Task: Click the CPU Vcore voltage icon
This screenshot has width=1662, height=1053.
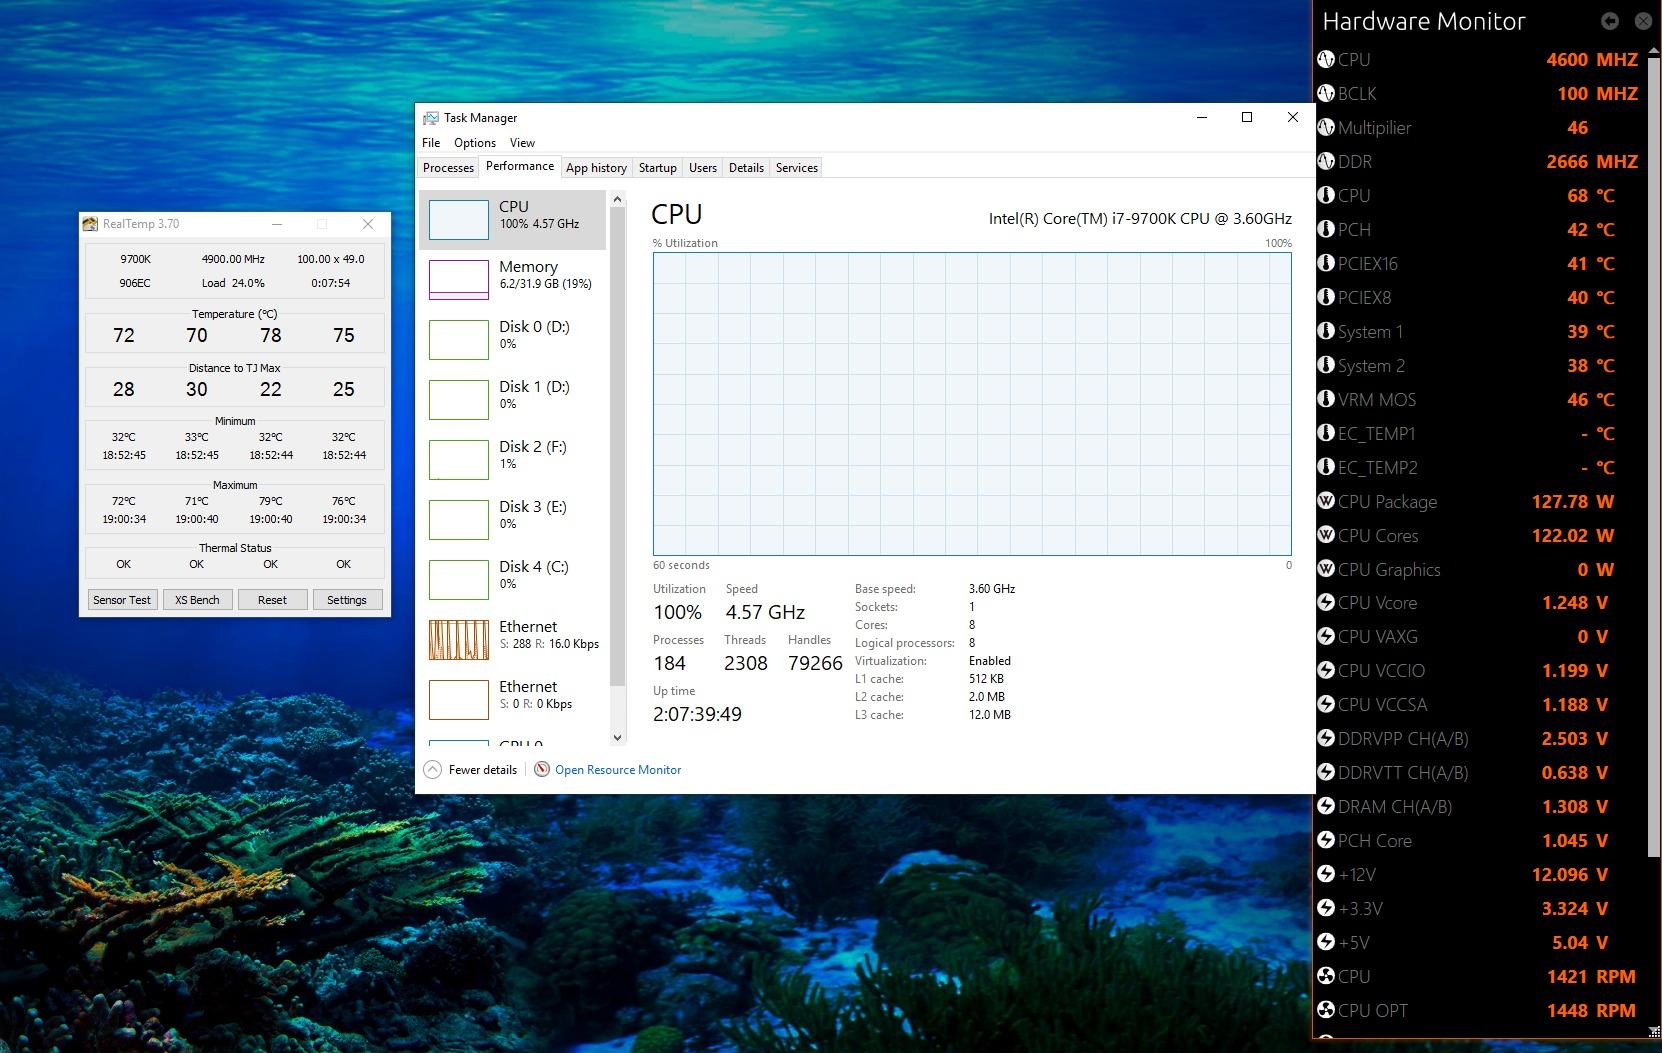Action: point(1326,603)
